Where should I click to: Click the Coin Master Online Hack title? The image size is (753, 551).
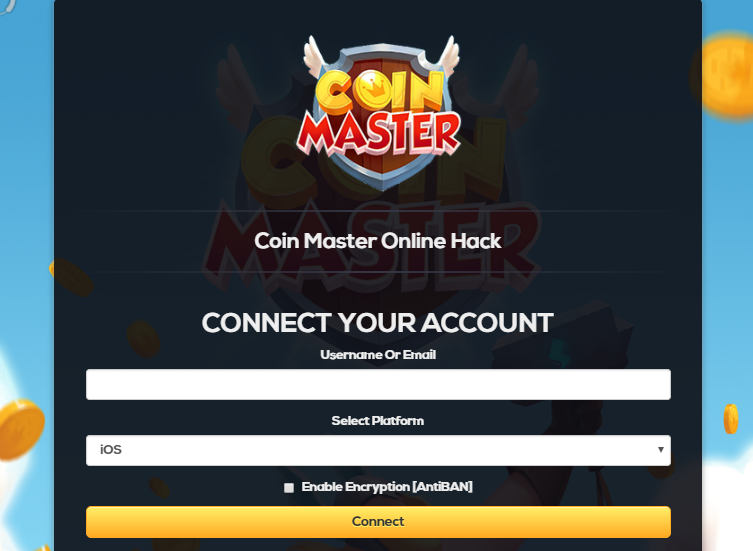point(378,241)
